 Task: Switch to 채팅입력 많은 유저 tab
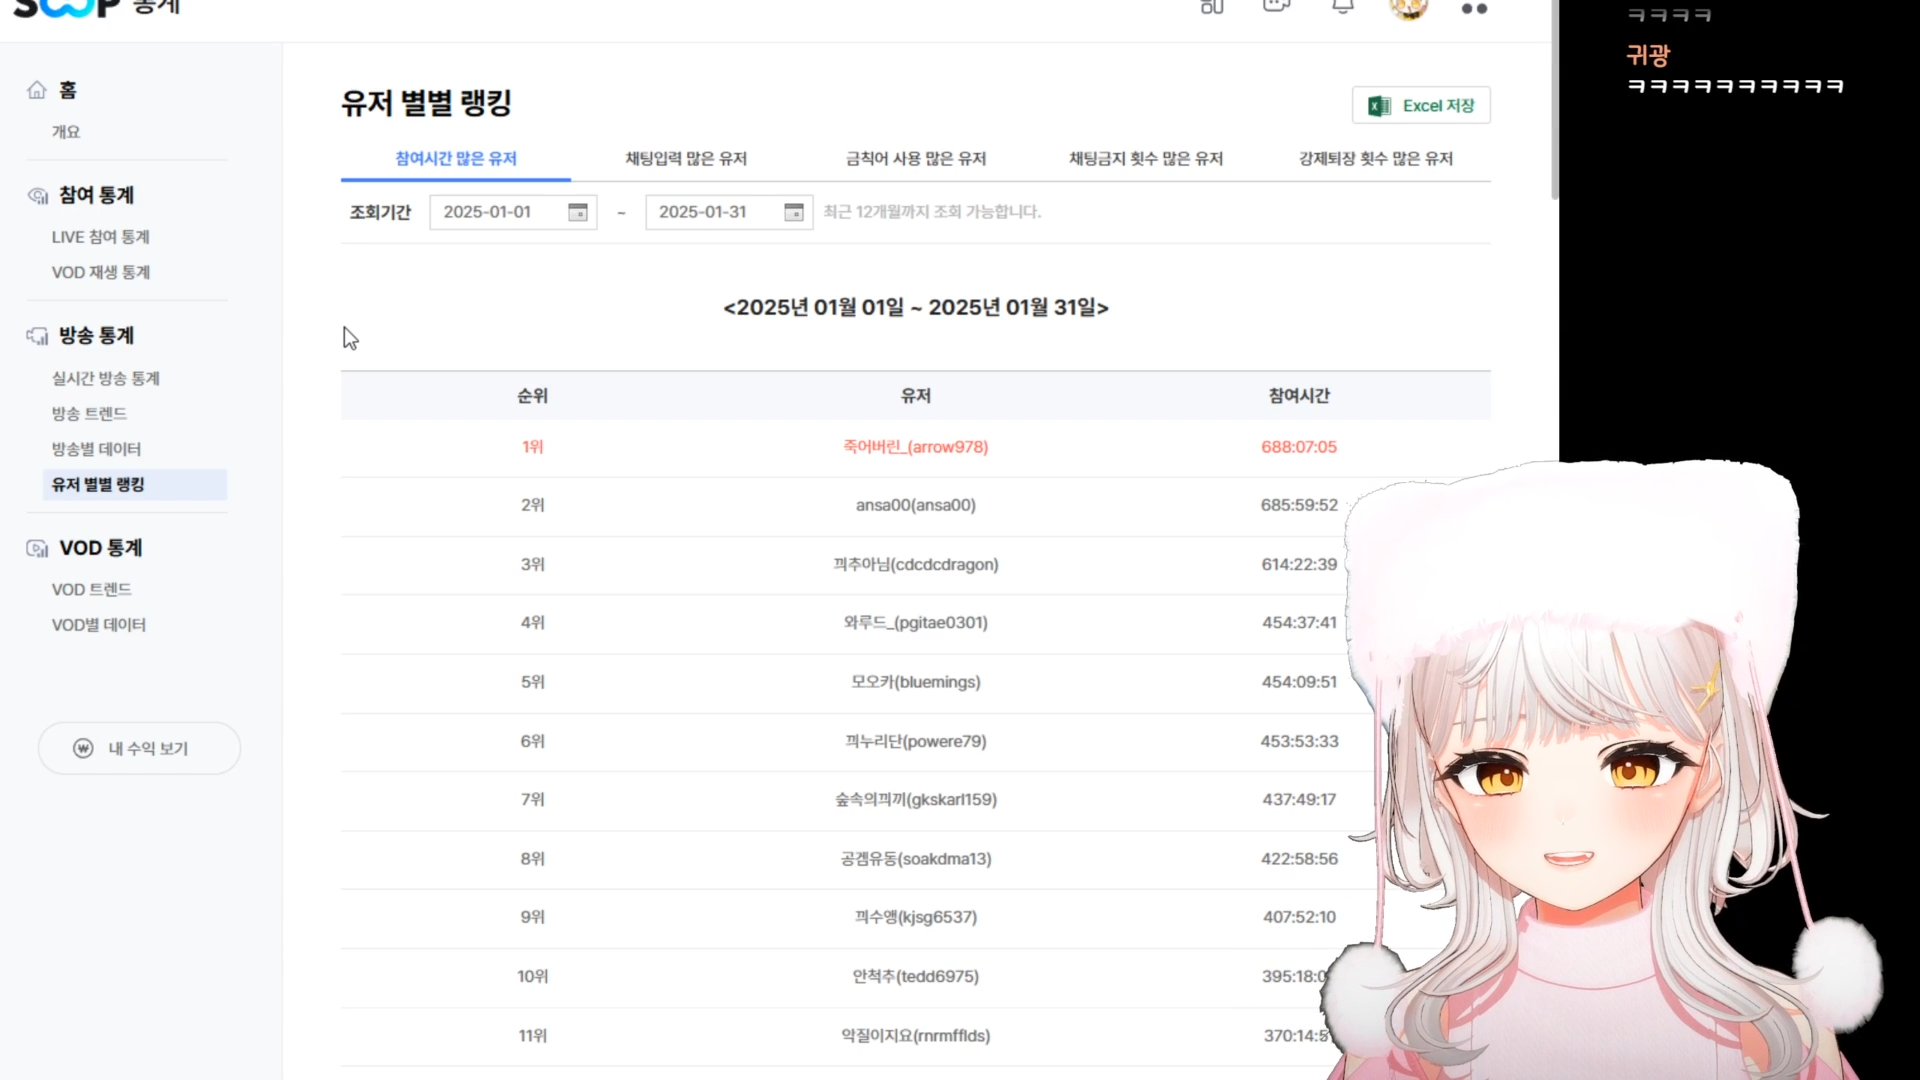point(686,158)
